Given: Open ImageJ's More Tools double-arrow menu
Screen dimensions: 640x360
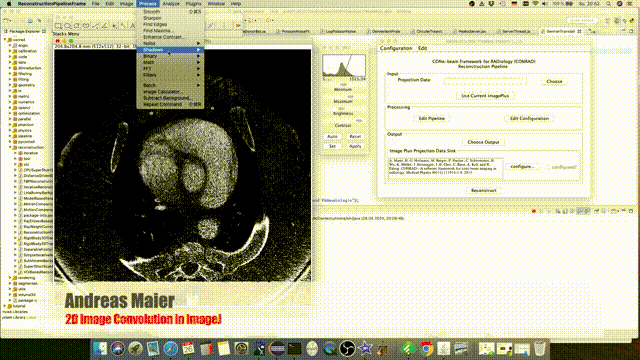Looking at the screenshot, I should click(238, 26).
